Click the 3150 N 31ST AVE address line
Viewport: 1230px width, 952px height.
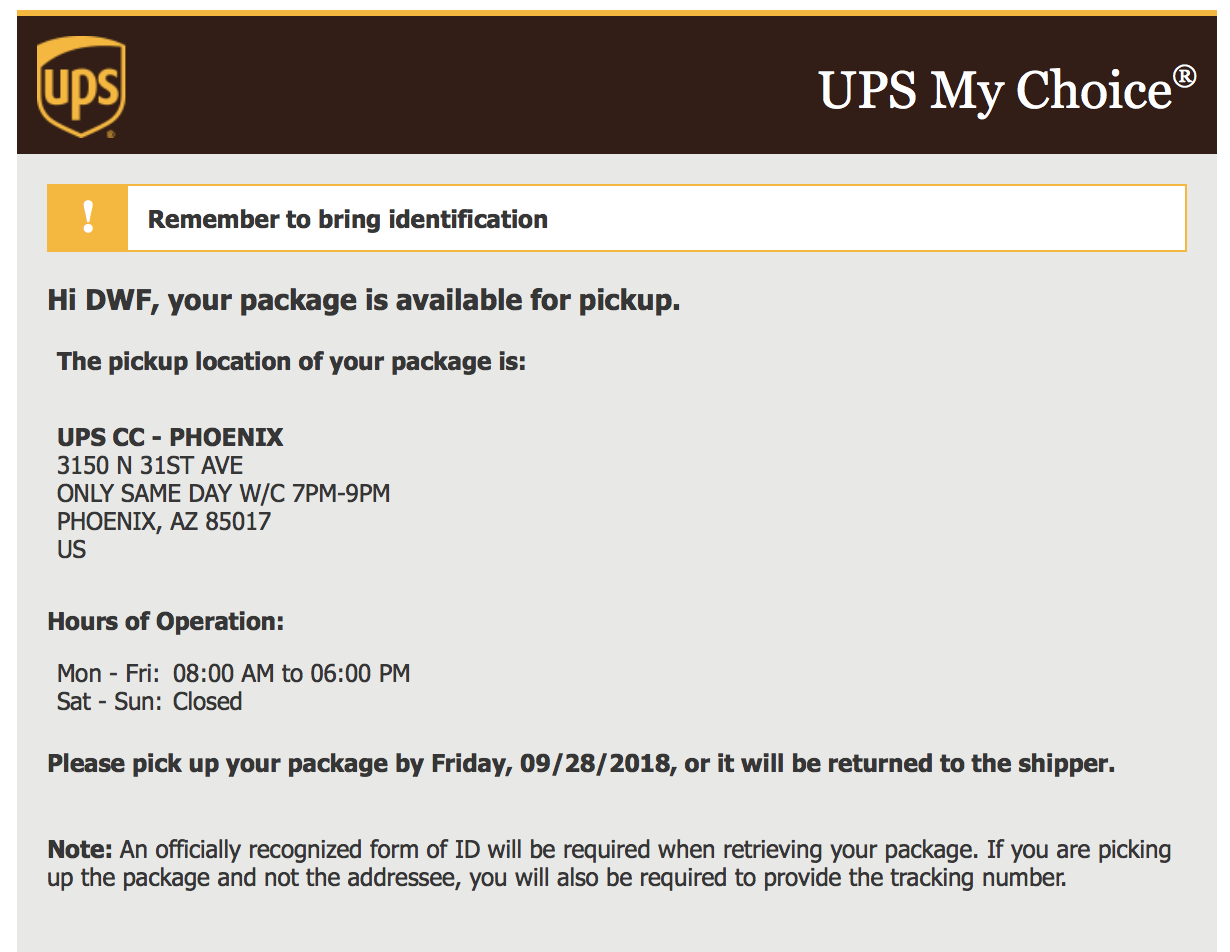(150, 465)
